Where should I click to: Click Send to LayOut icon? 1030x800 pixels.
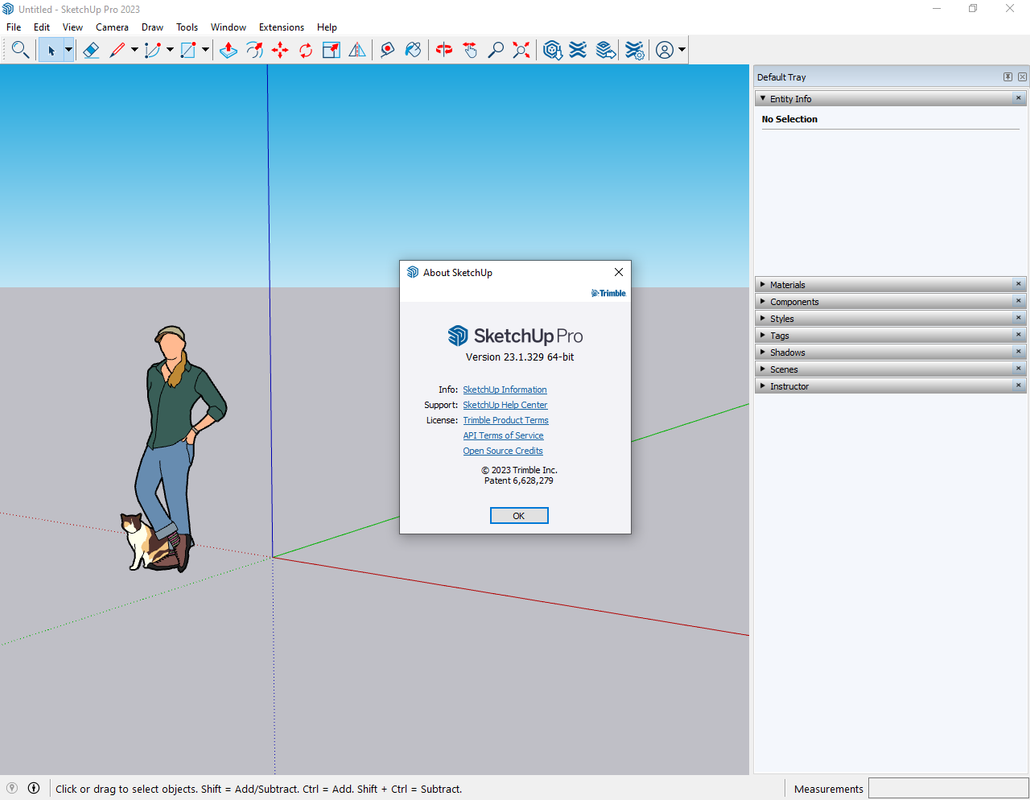coord(606,50)
